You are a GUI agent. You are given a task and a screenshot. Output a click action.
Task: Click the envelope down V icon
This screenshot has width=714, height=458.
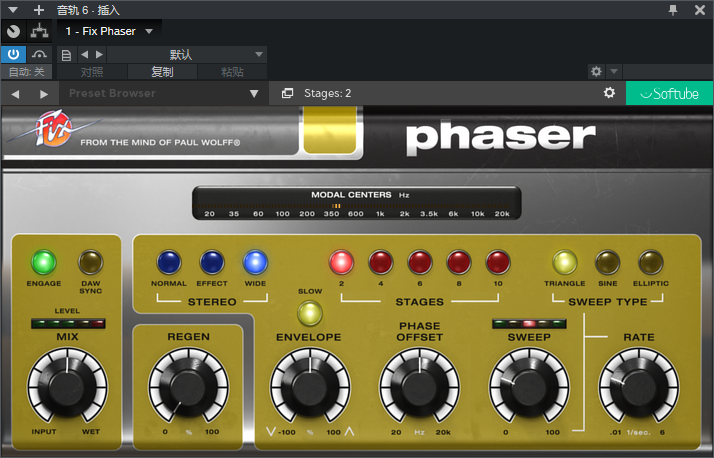(x=270, y=432)
